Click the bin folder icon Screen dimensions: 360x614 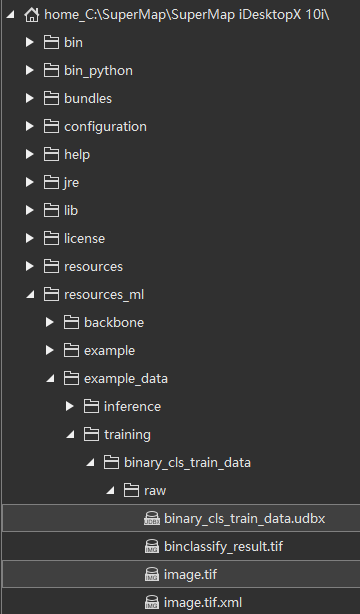[x=51, y=42]
